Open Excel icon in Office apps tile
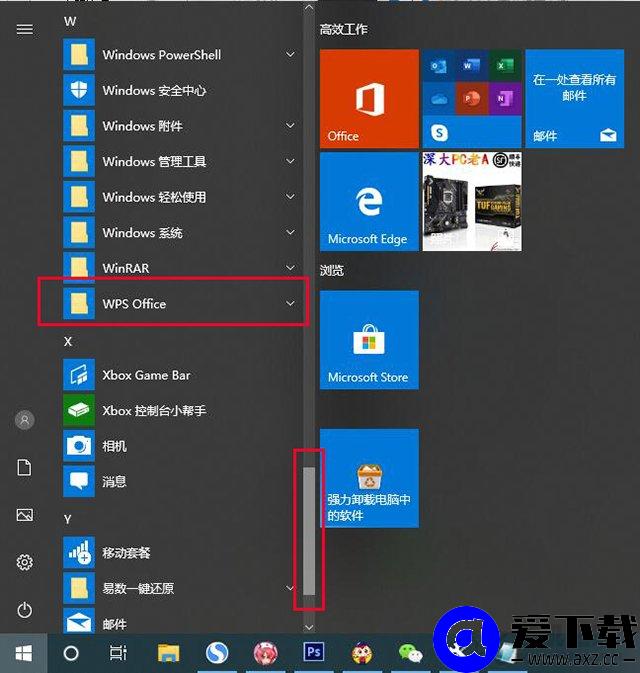The image size is (640, 673). coord(505,66)
